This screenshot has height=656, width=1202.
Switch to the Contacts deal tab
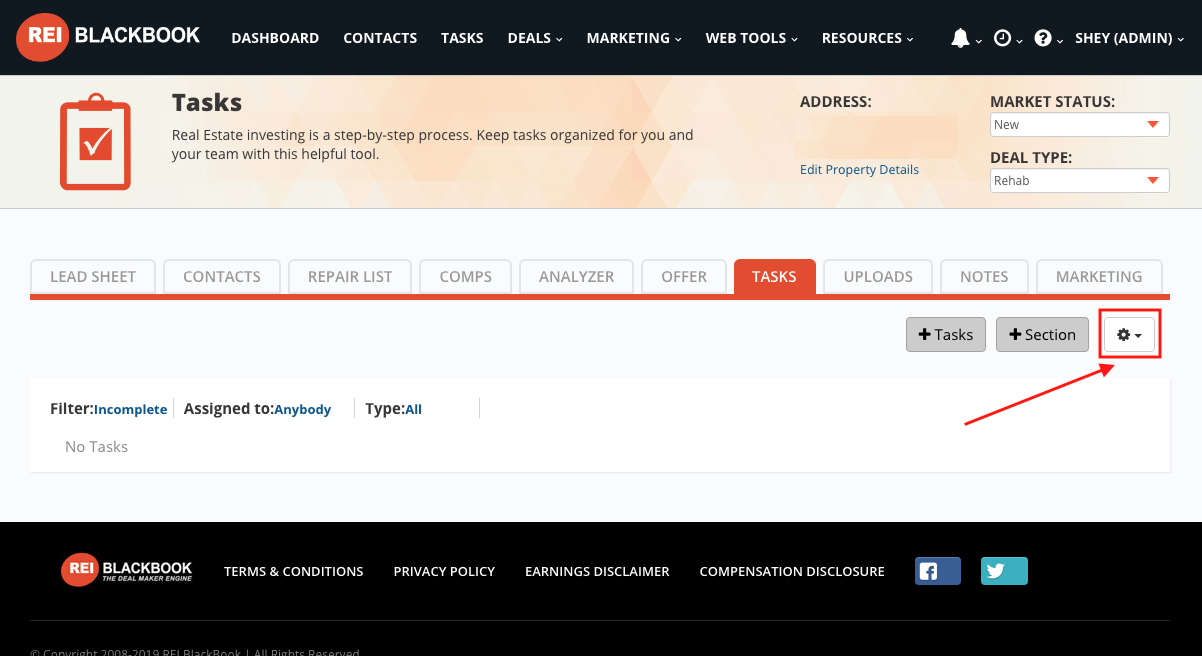click(x=222, y=277)
